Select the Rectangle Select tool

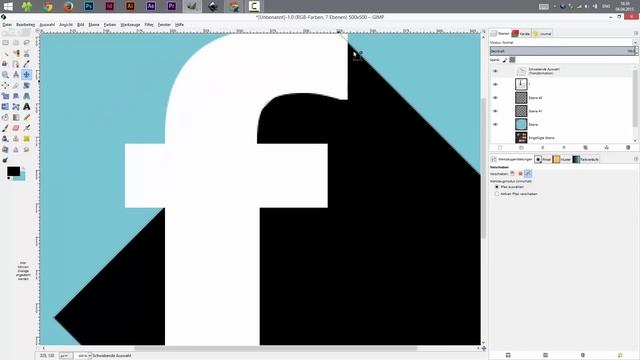click(5, 42)
